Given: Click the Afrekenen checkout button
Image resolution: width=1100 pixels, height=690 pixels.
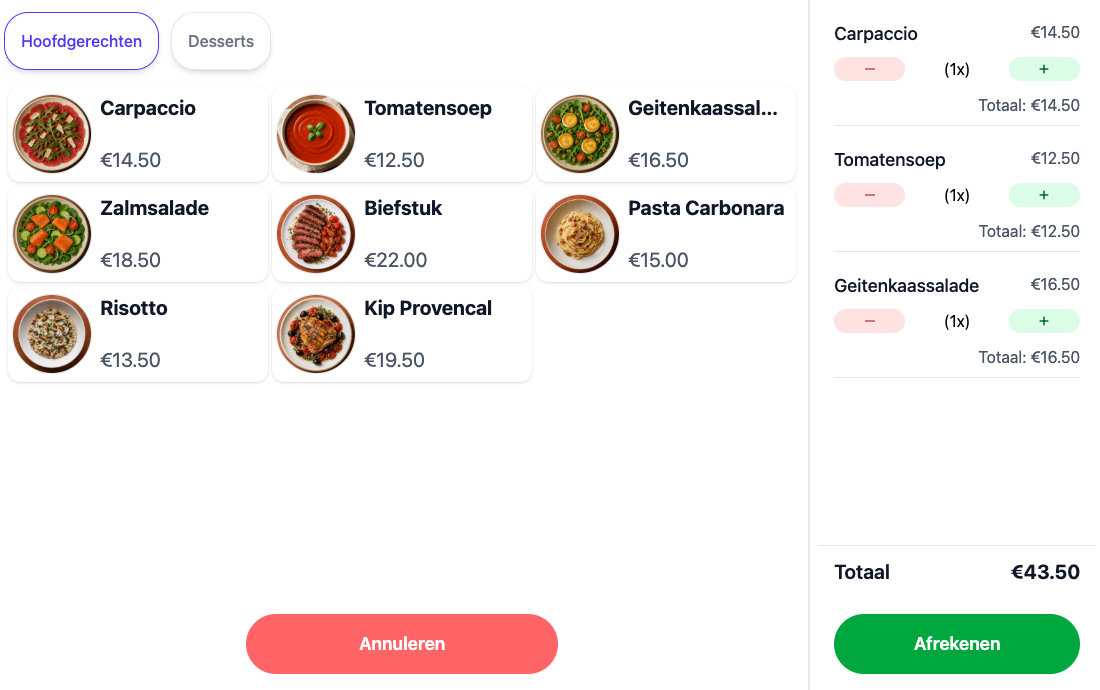Looking at the screenshot, I should click(x=956, y=644).
